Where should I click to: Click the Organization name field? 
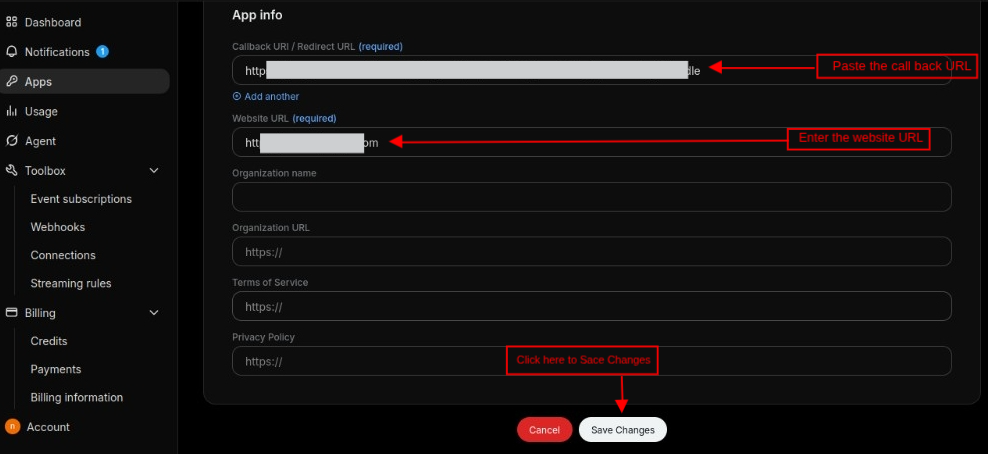point(592,197)
